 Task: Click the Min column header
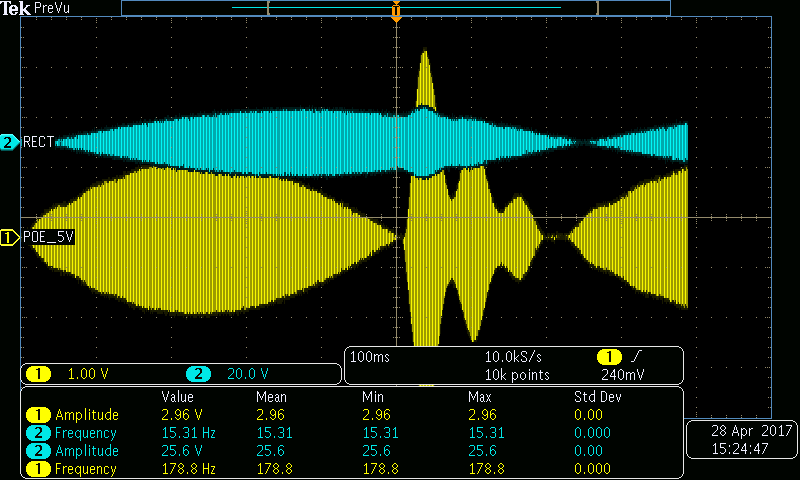tap(373, 397)
